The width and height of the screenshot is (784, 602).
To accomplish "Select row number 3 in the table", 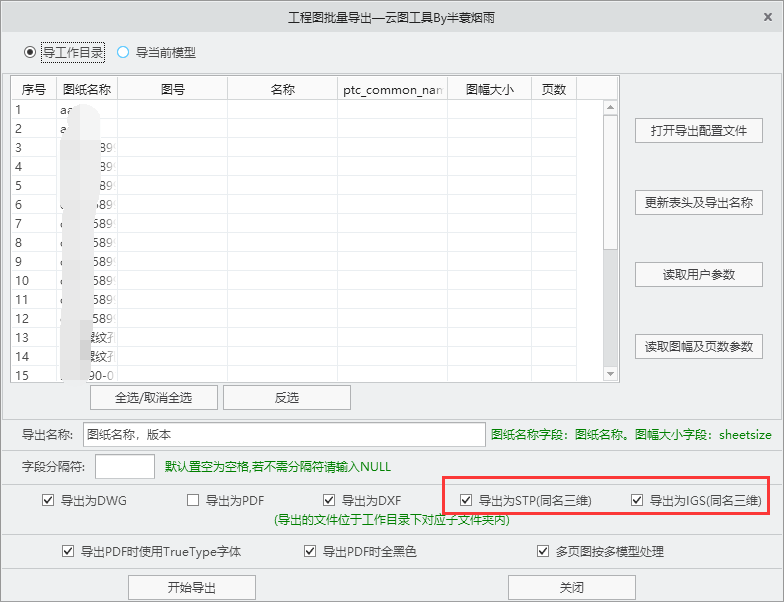I will 294,148.
